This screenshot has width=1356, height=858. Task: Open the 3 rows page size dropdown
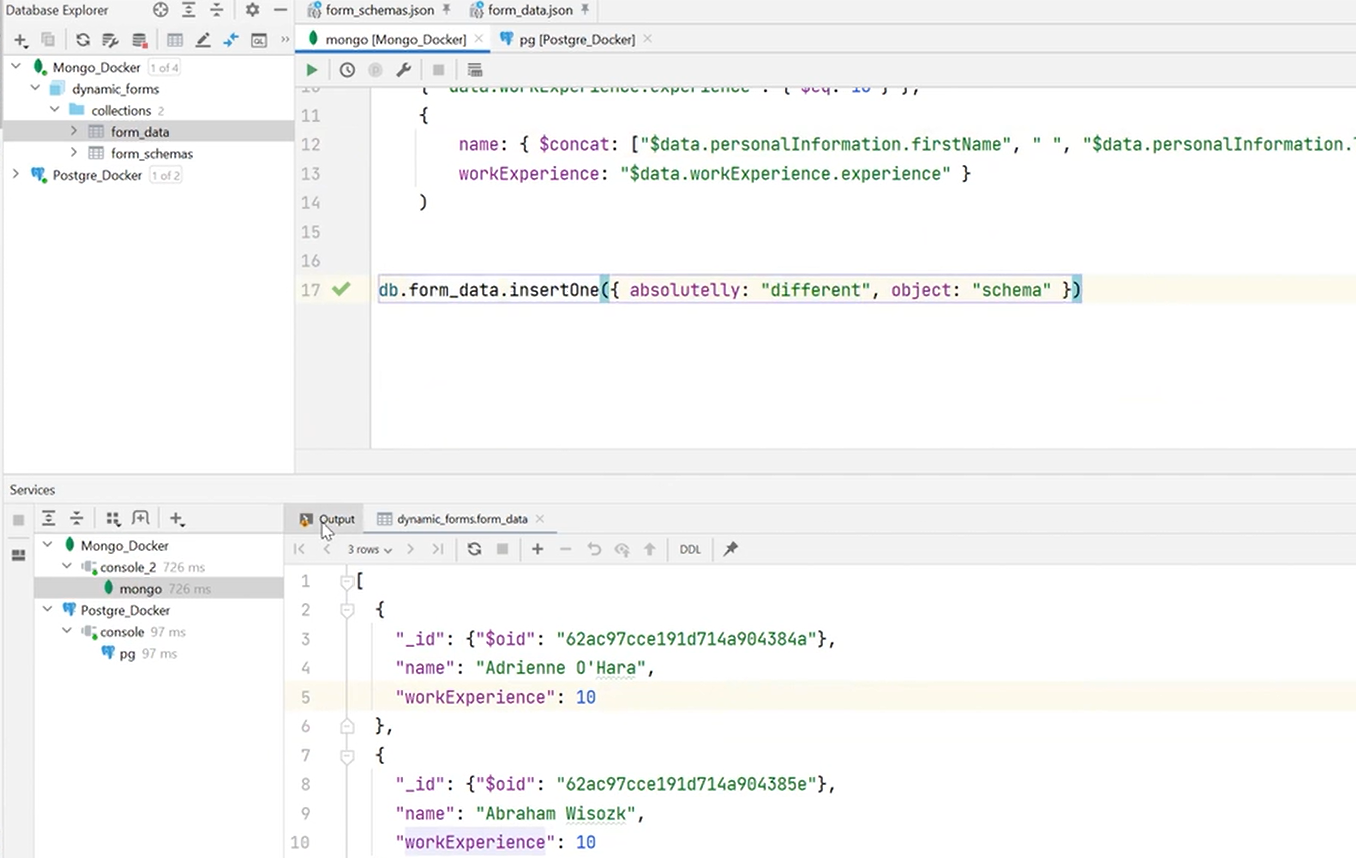point(368,549)
